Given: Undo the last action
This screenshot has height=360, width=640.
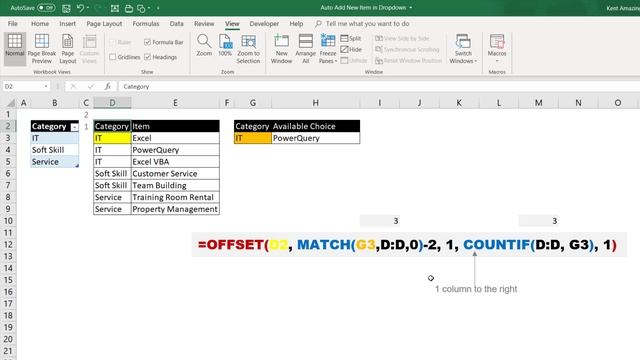Looking at the screenshot, I should point(80,8).
